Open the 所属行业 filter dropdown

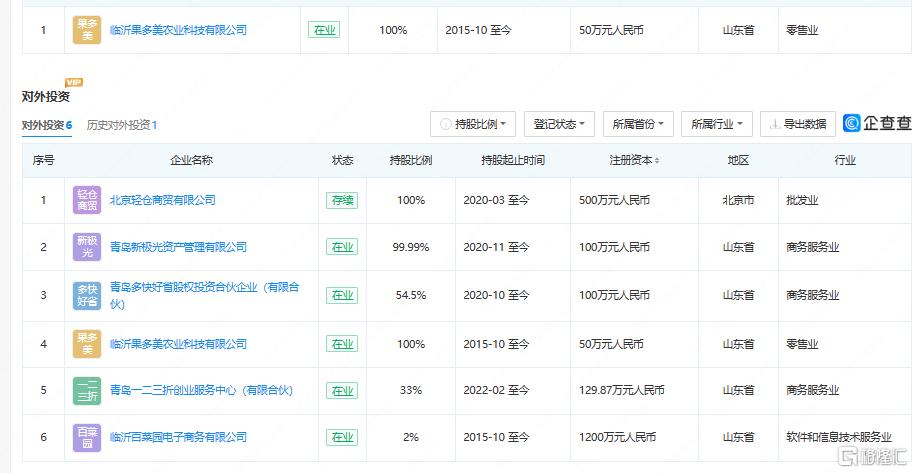pyautogui.click(x=717, y=124)
